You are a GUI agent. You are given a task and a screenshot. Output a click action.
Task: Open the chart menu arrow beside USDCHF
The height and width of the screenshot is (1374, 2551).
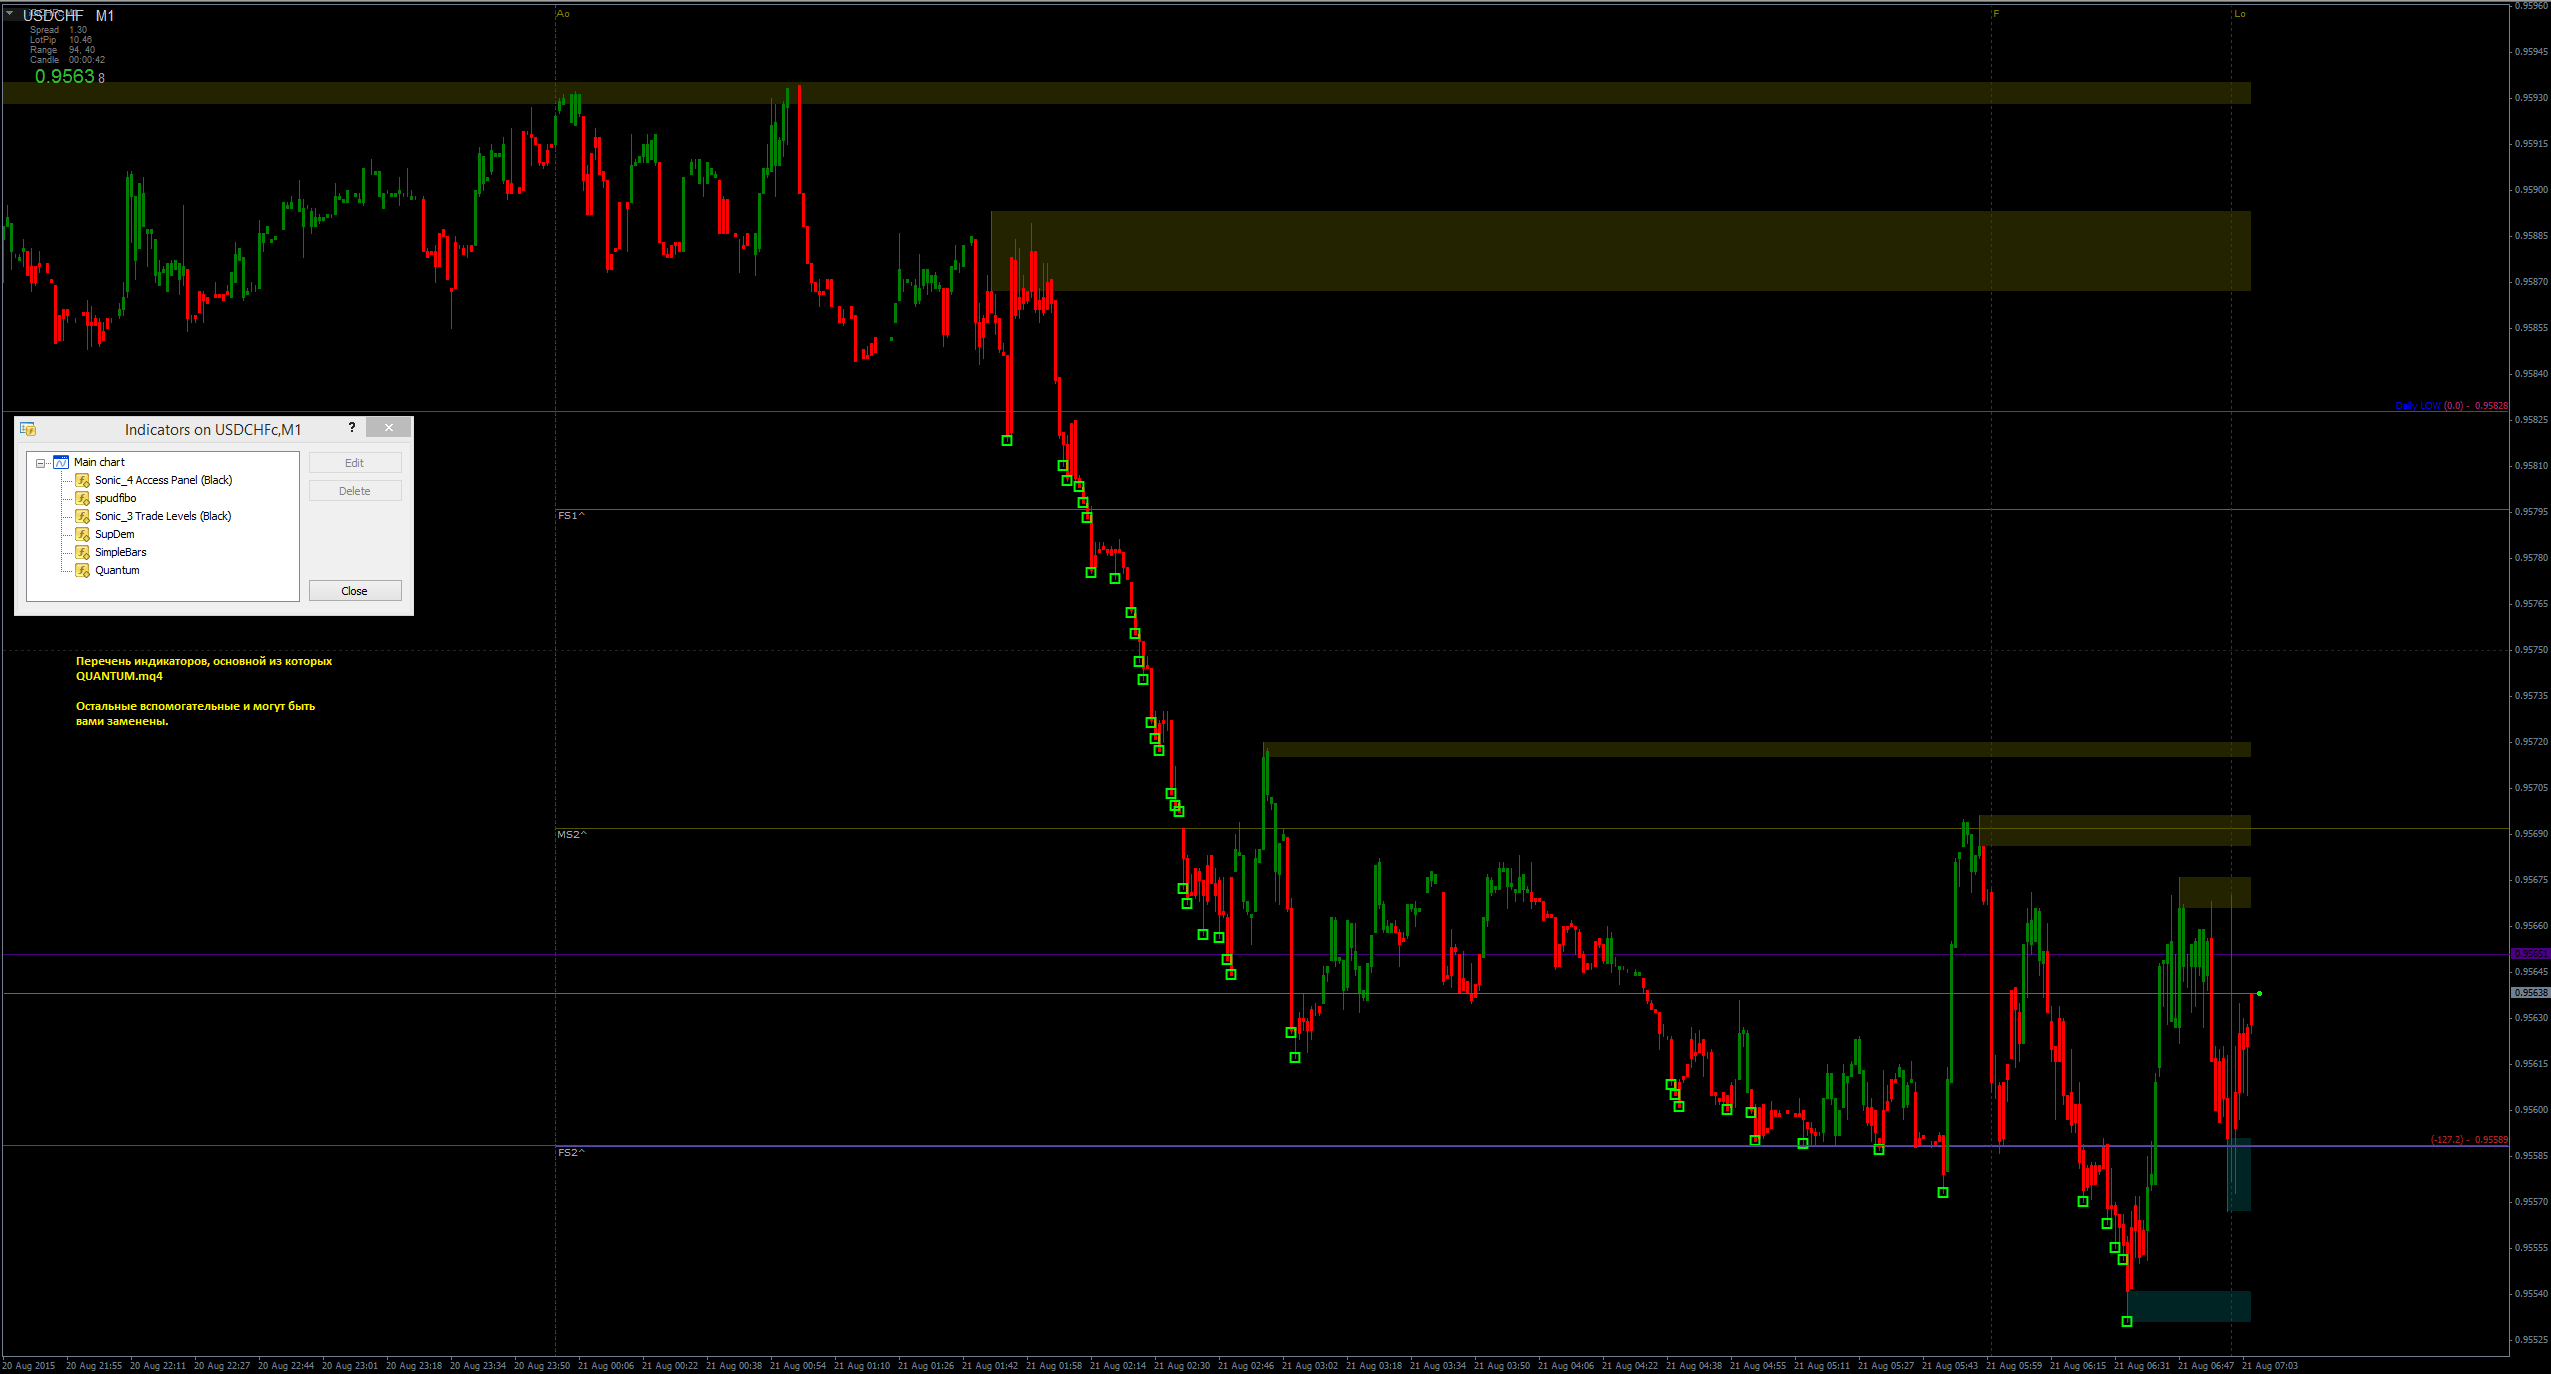pos(9,13)
